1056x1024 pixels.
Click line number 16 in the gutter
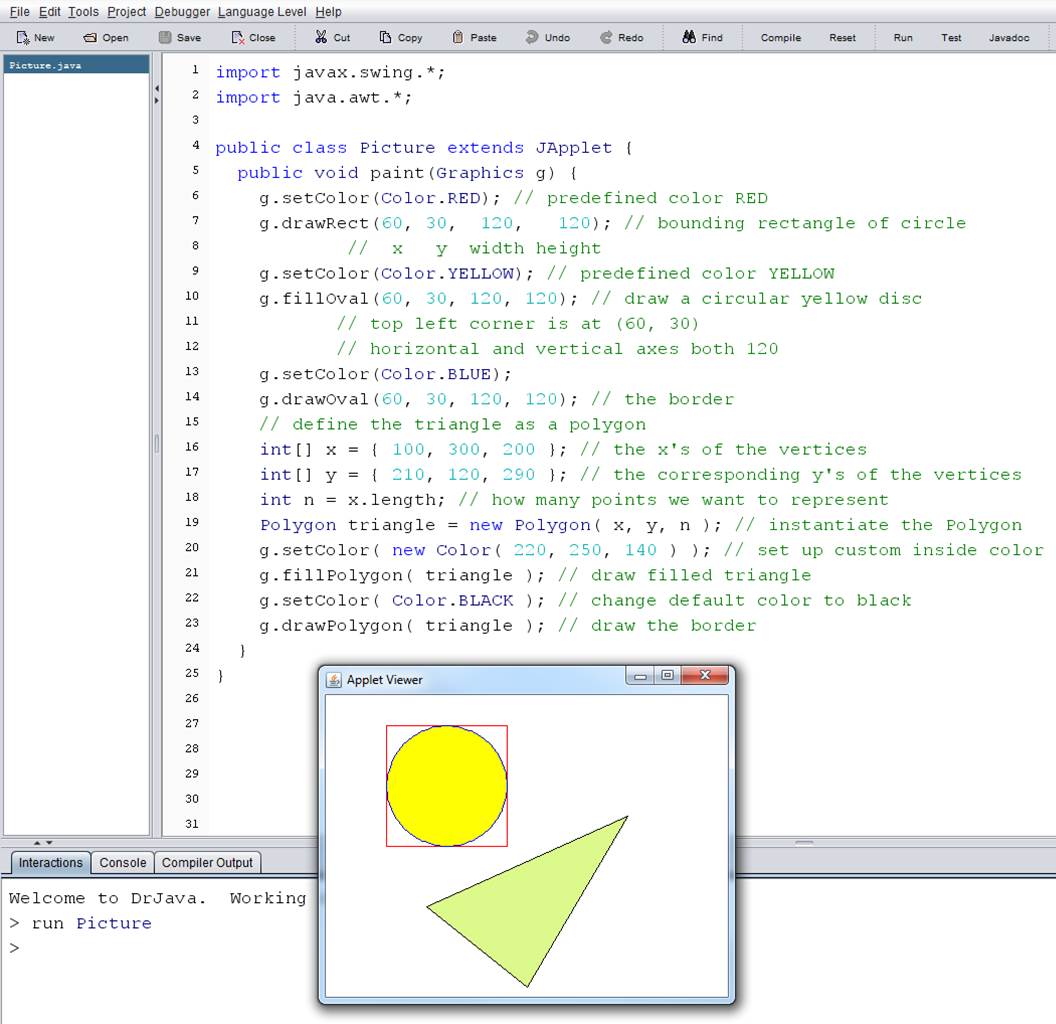[x=192, y=447]
